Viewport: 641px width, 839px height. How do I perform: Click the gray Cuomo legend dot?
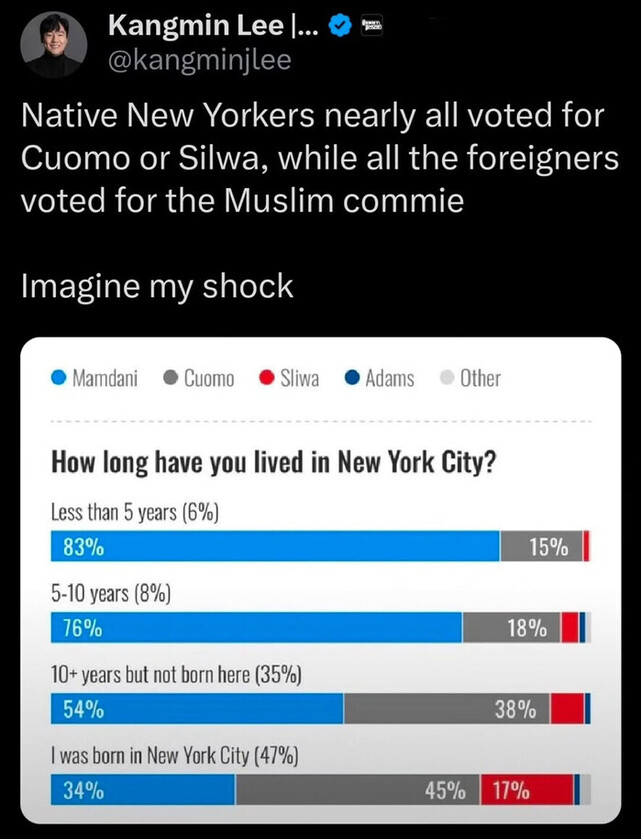click(171, 378)
